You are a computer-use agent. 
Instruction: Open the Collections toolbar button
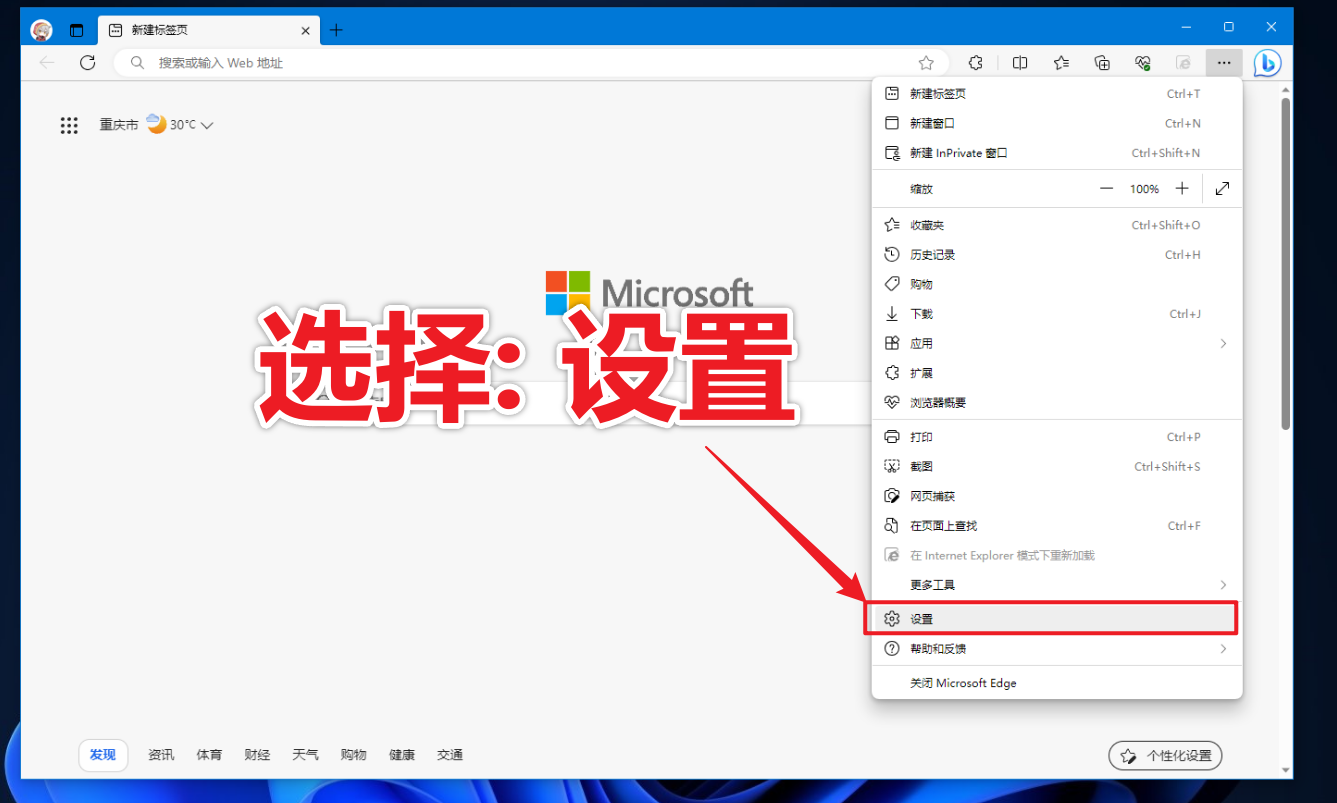tap(1102, 63)
